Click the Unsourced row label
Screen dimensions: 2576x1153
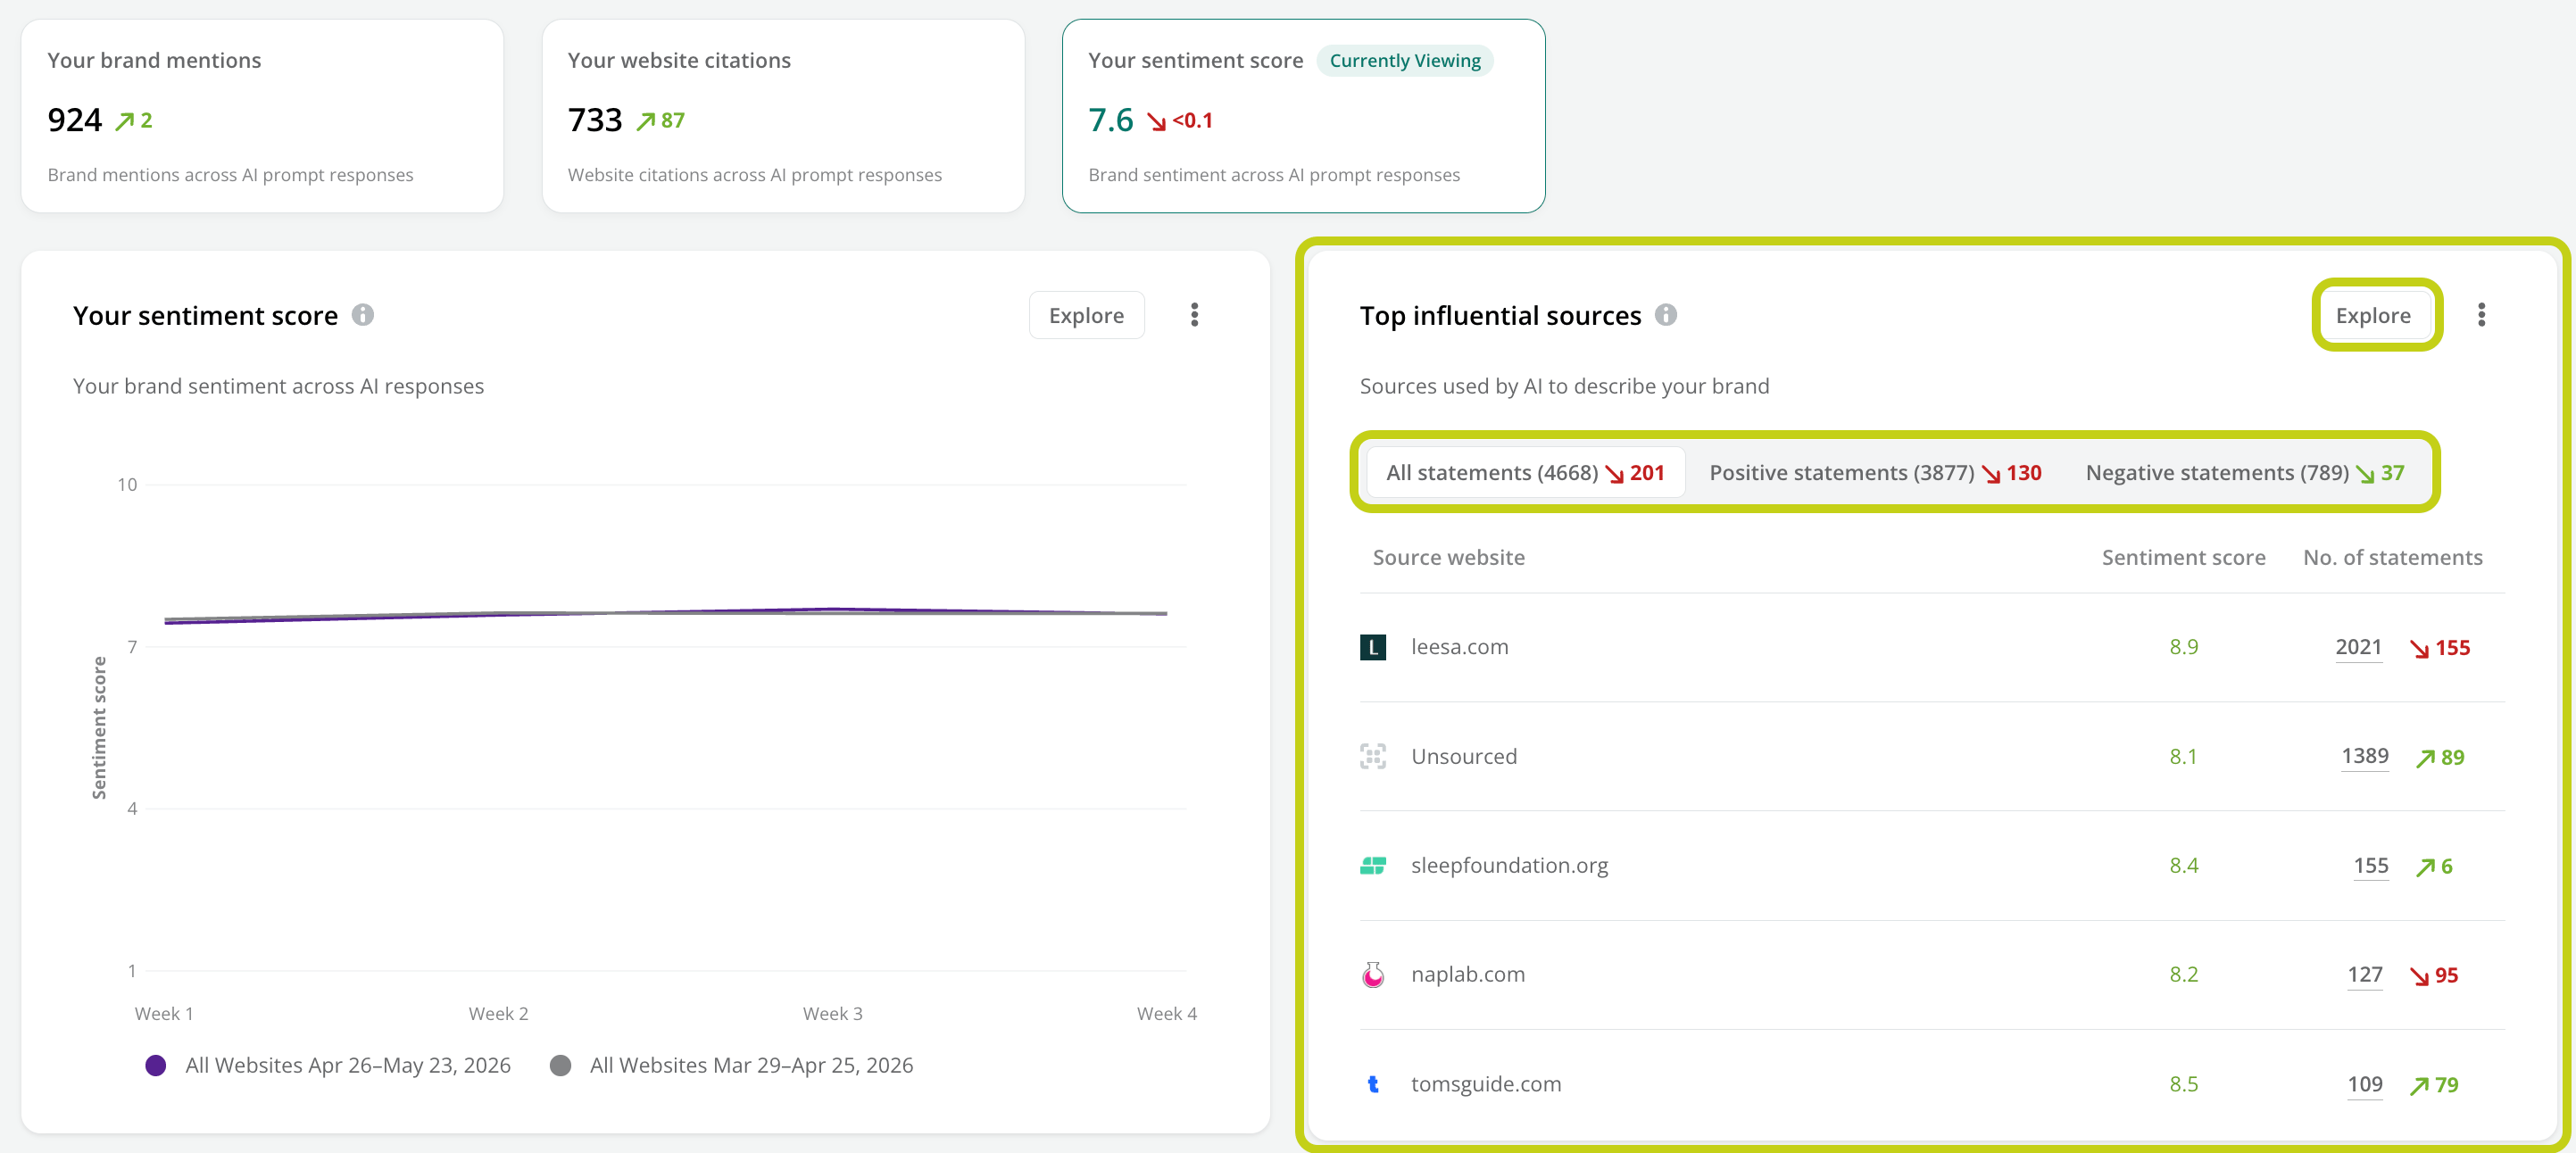pos(1463,756)
